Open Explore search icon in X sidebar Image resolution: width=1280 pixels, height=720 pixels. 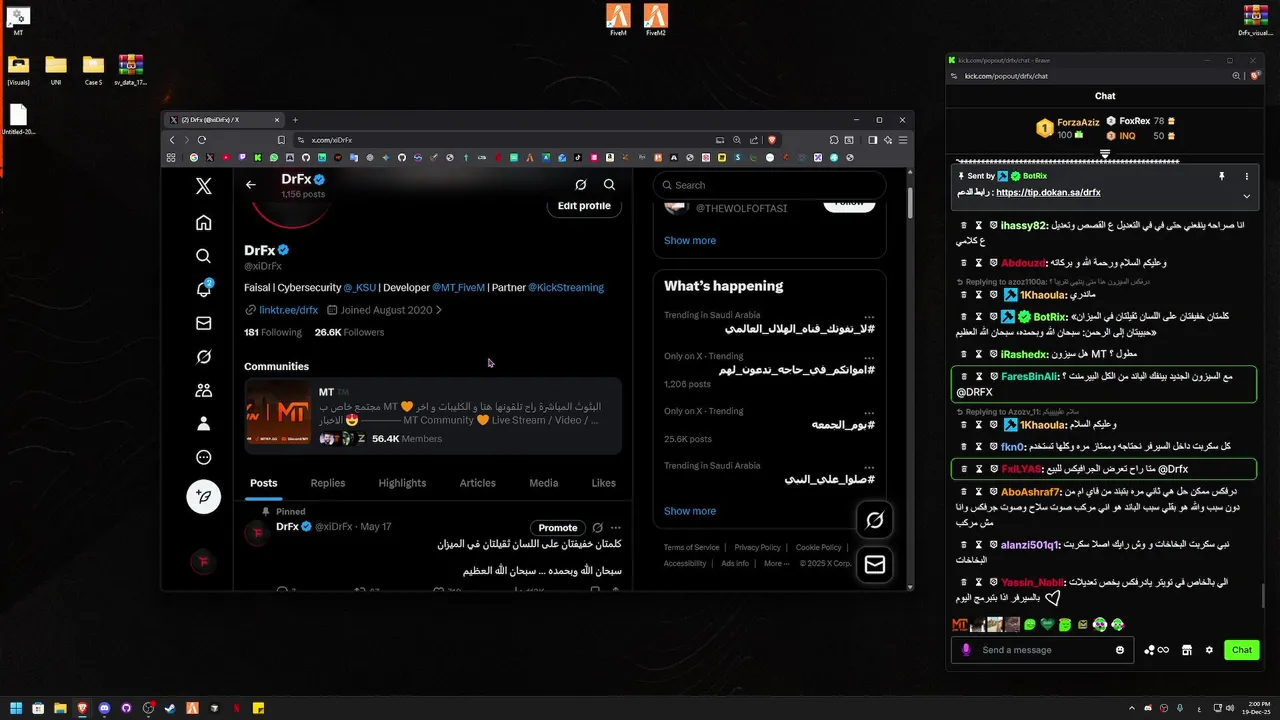coord(204,256)
